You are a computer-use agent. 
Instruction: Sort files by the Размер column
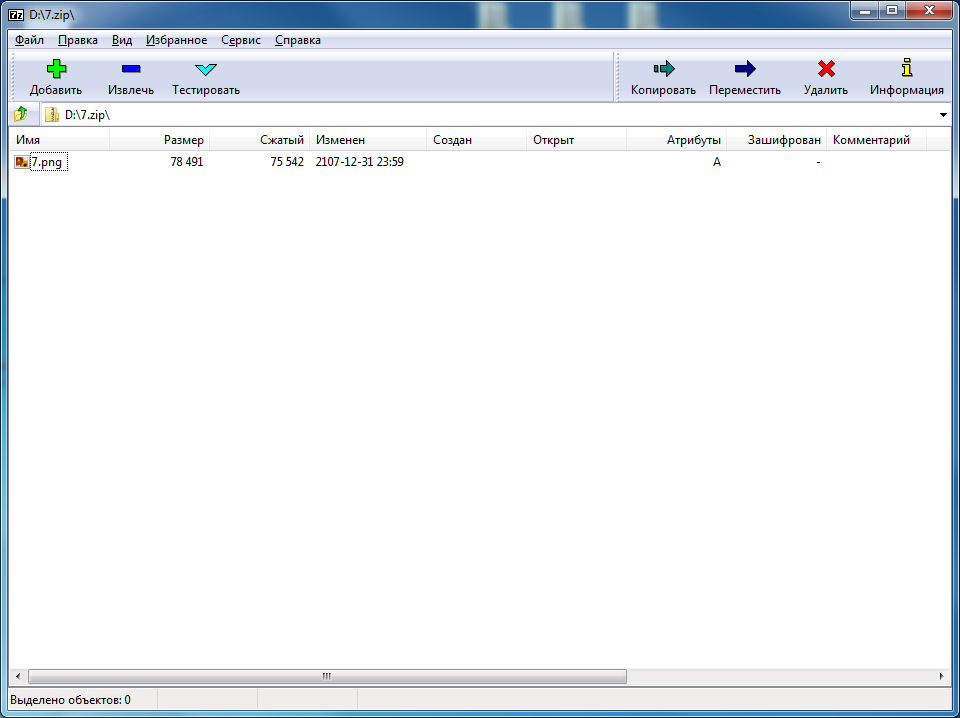click(186, 140)
